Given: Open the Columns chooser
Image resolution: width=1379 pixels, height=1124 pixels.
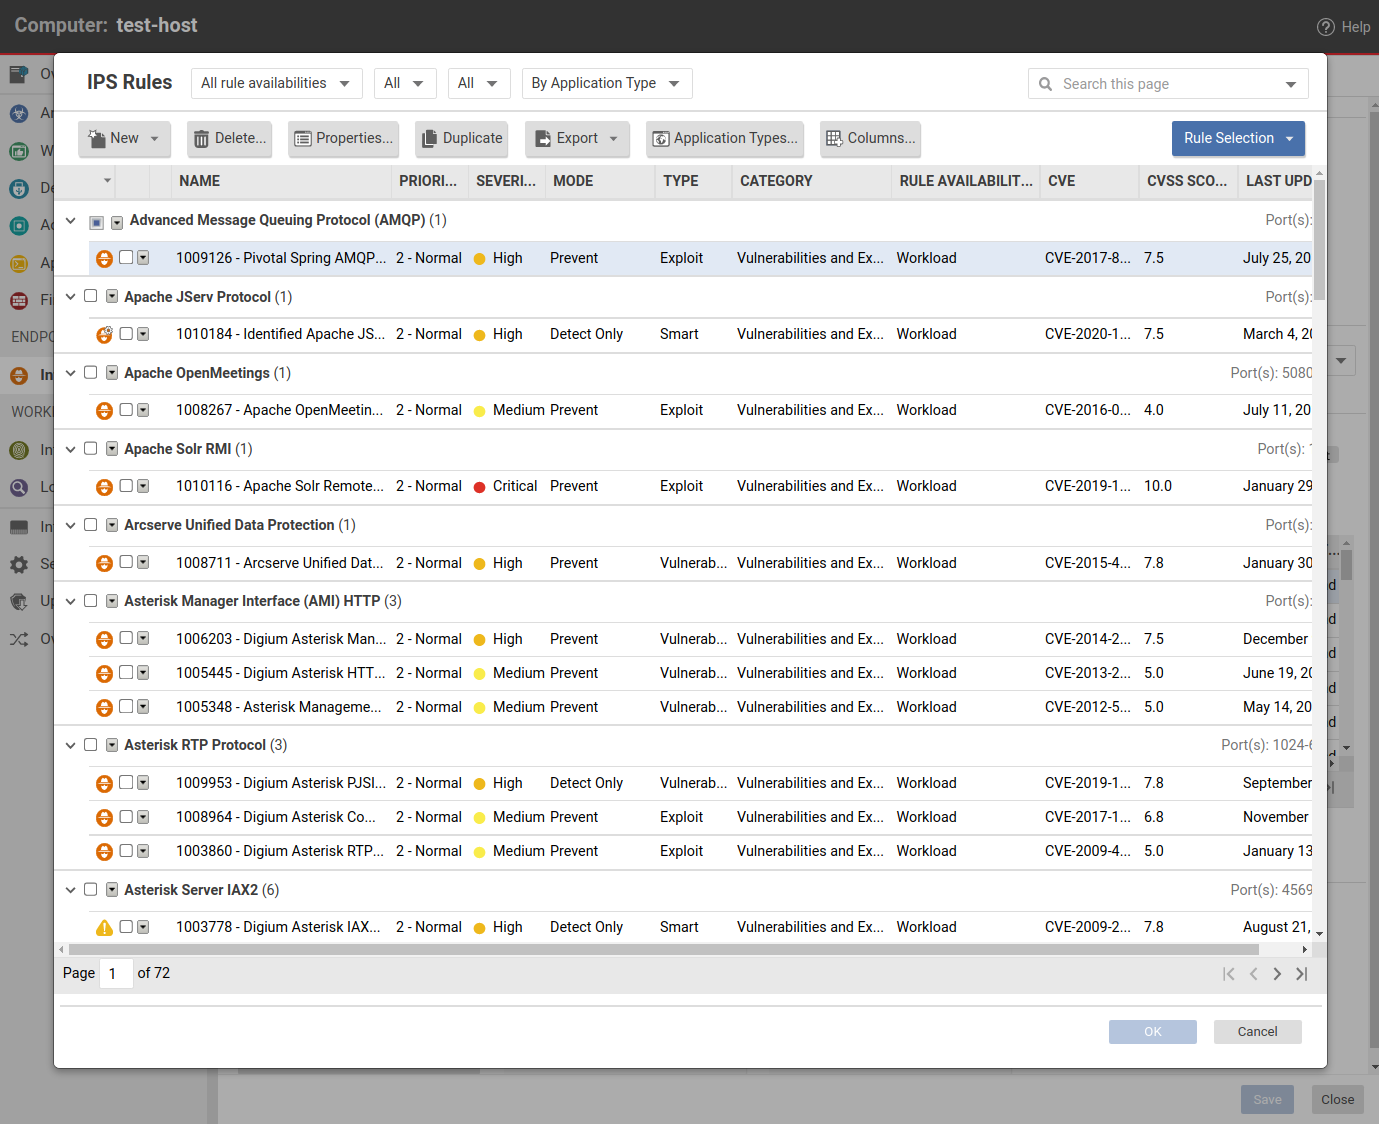Looking at the screenshot, I should pyautogui.click(x=870, y=139).
